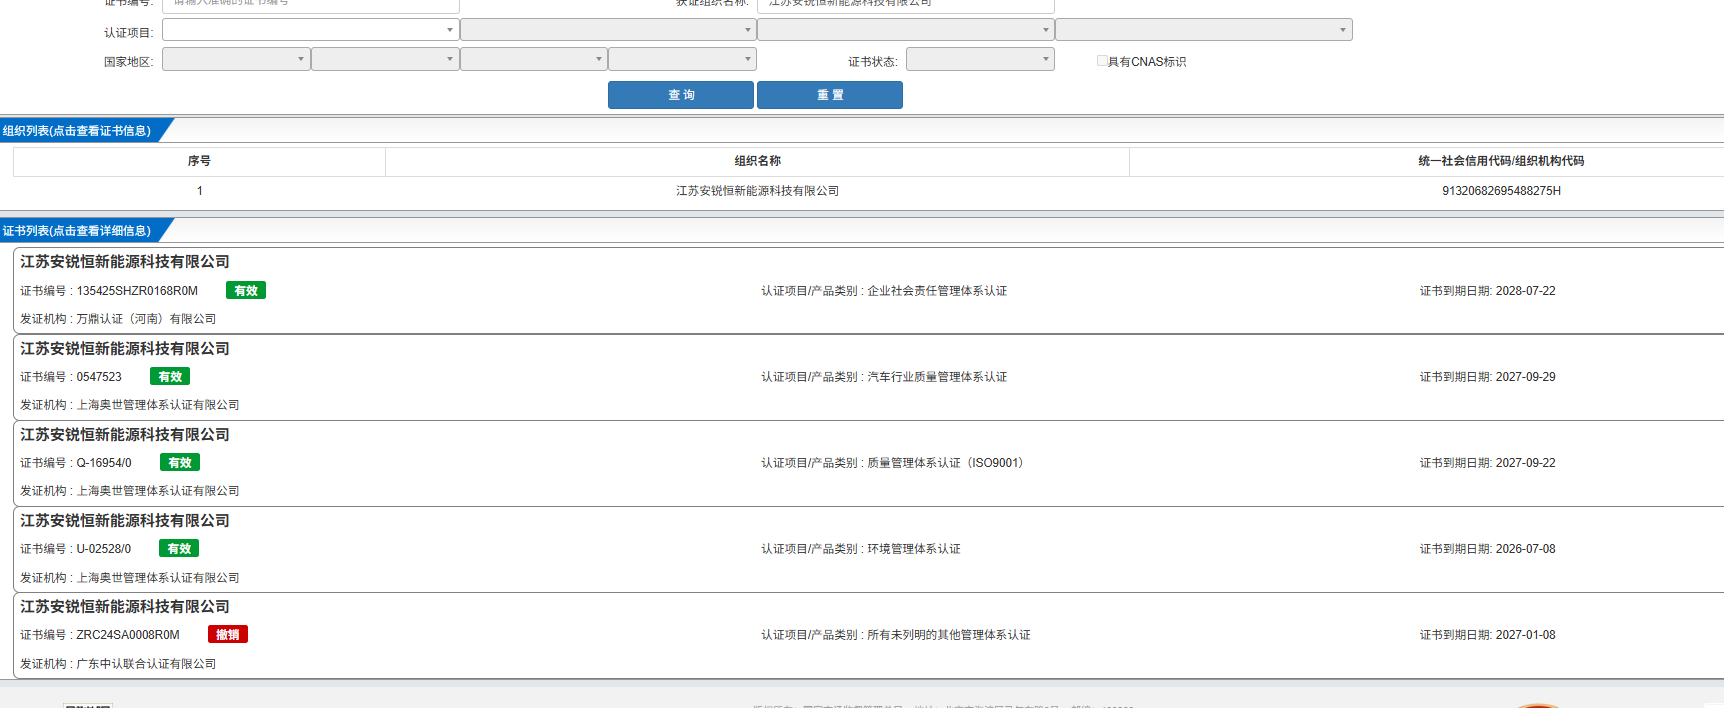Viewport: 1724px width, 708px height.
Task: Open the third 国家地区 dropdown
Action: [x=534, y=59]
